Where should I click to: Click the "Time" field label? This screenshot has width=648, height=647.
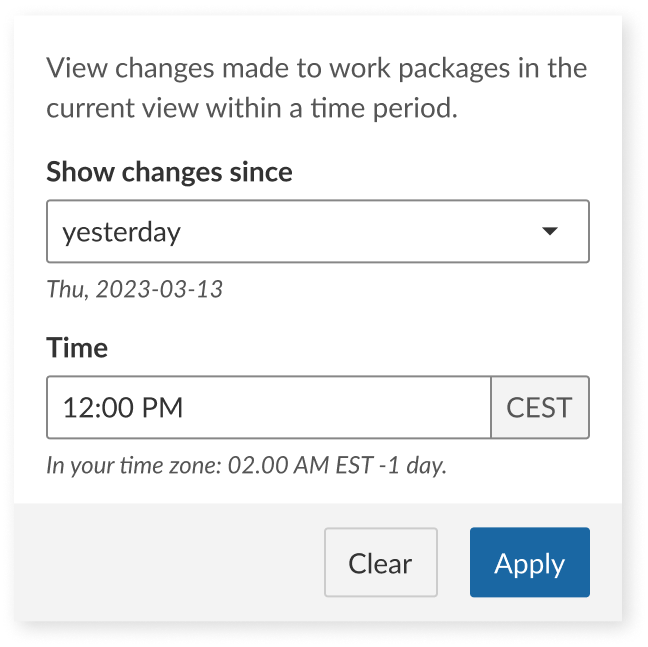pos(77,347)
